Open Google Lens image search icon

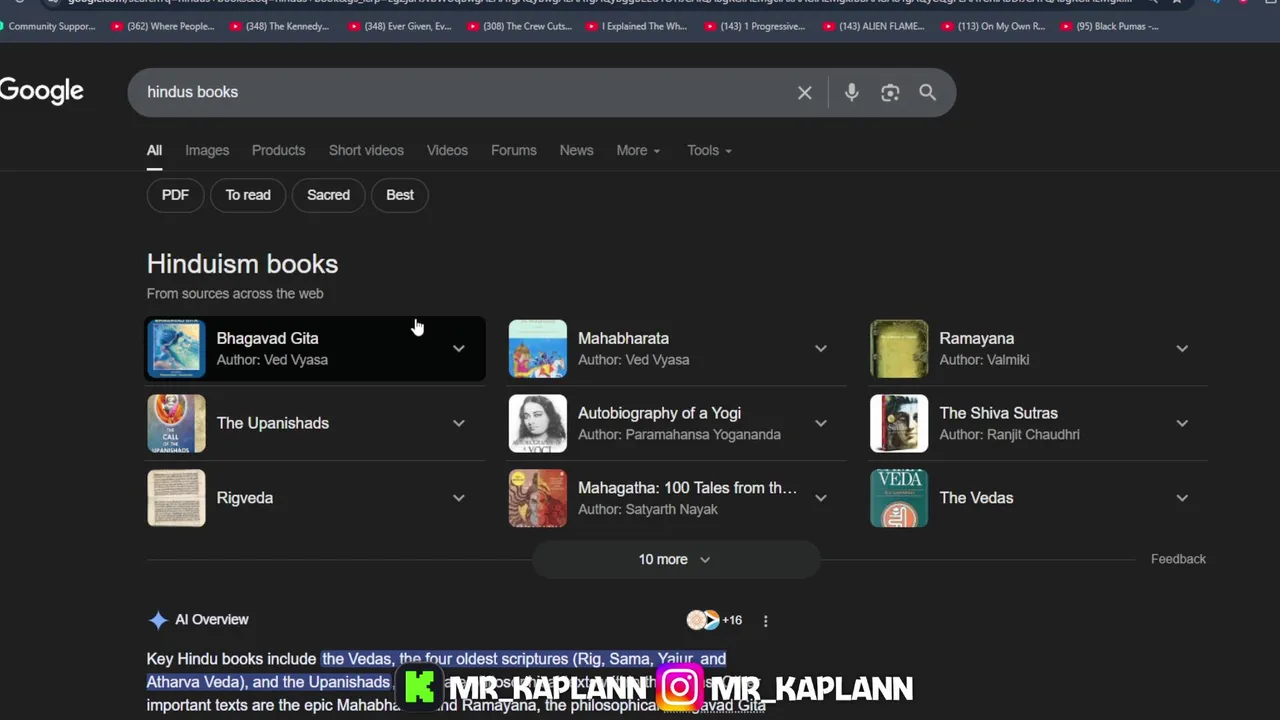(890, 92)
